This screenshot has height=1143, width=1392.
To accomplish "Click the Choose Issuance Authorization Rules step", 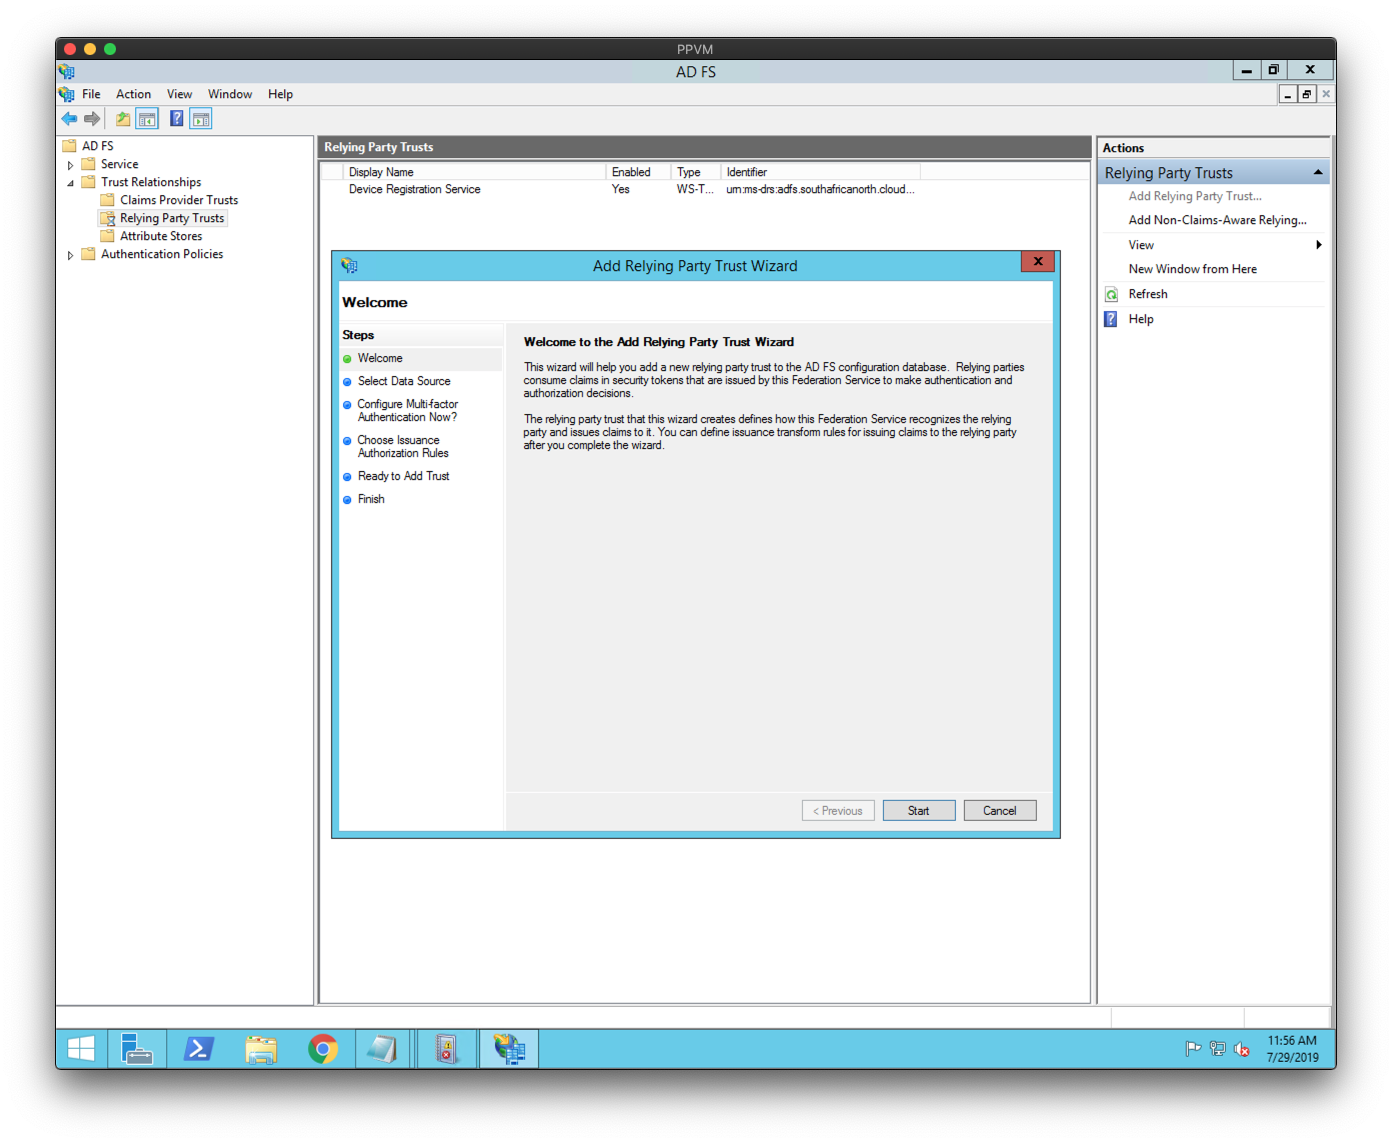I will click(x=403, y=447).
